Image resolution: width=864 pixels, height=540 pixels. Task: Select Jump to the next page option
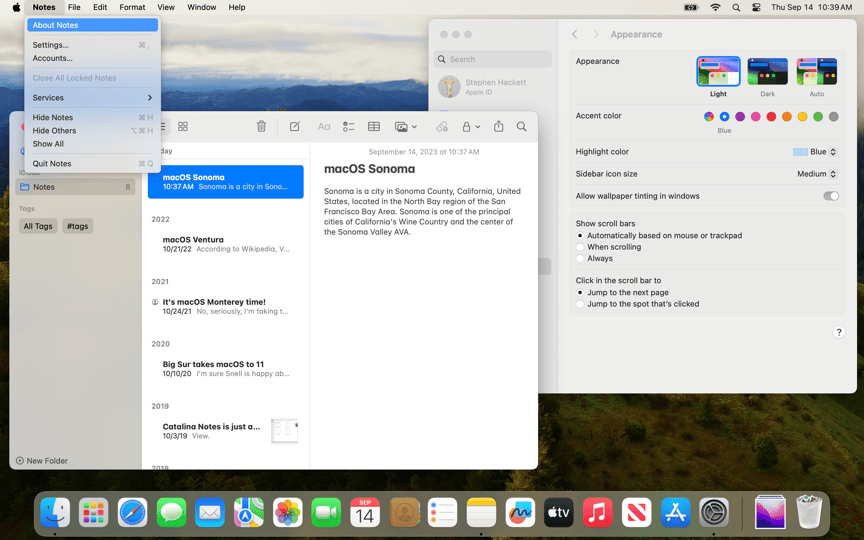(580, 293)
